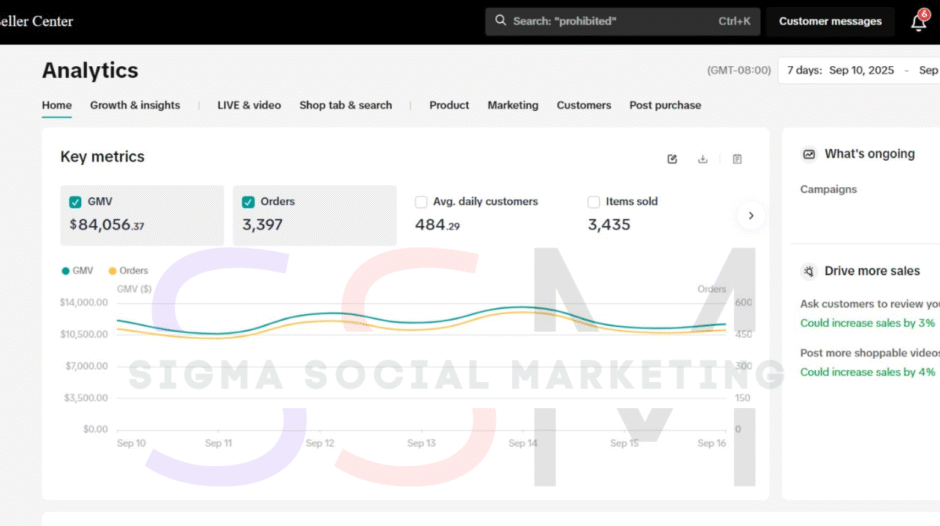Go to the Post purchase tab
Screen dimensions: 940x526
tap(665, 105)
